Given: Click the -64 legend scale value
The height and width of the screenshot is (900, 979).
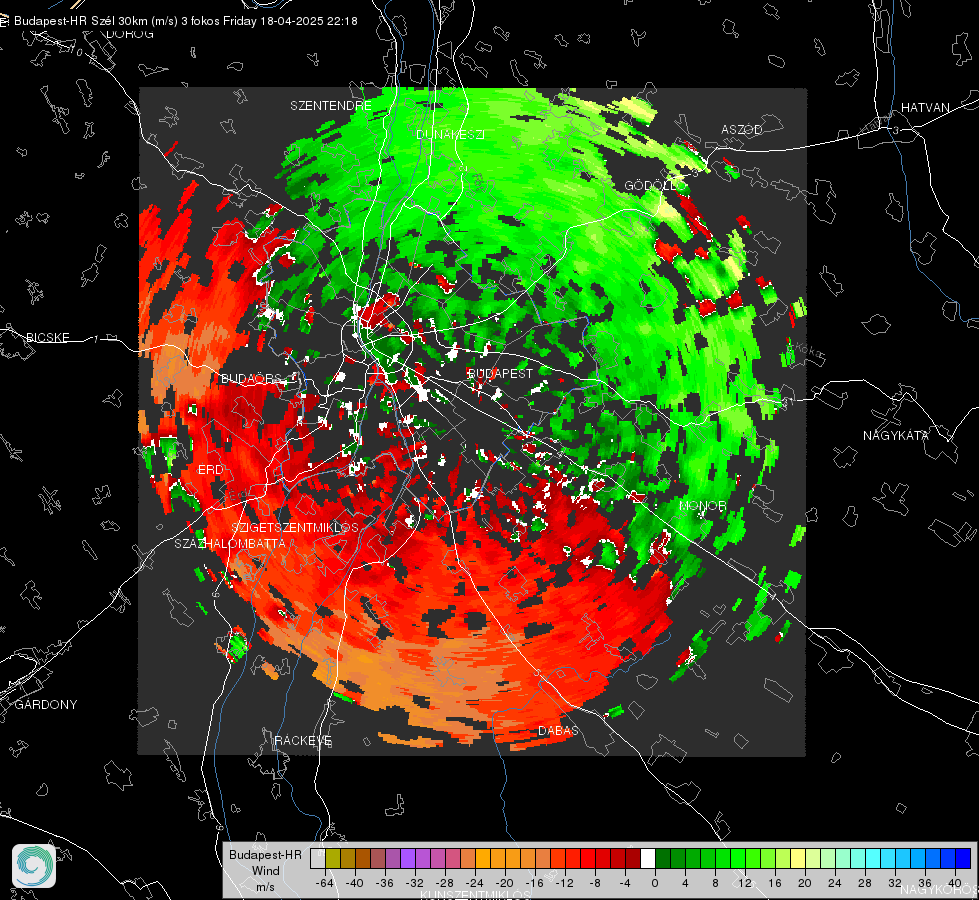Looking at the screenshot, I should point(325,883).
